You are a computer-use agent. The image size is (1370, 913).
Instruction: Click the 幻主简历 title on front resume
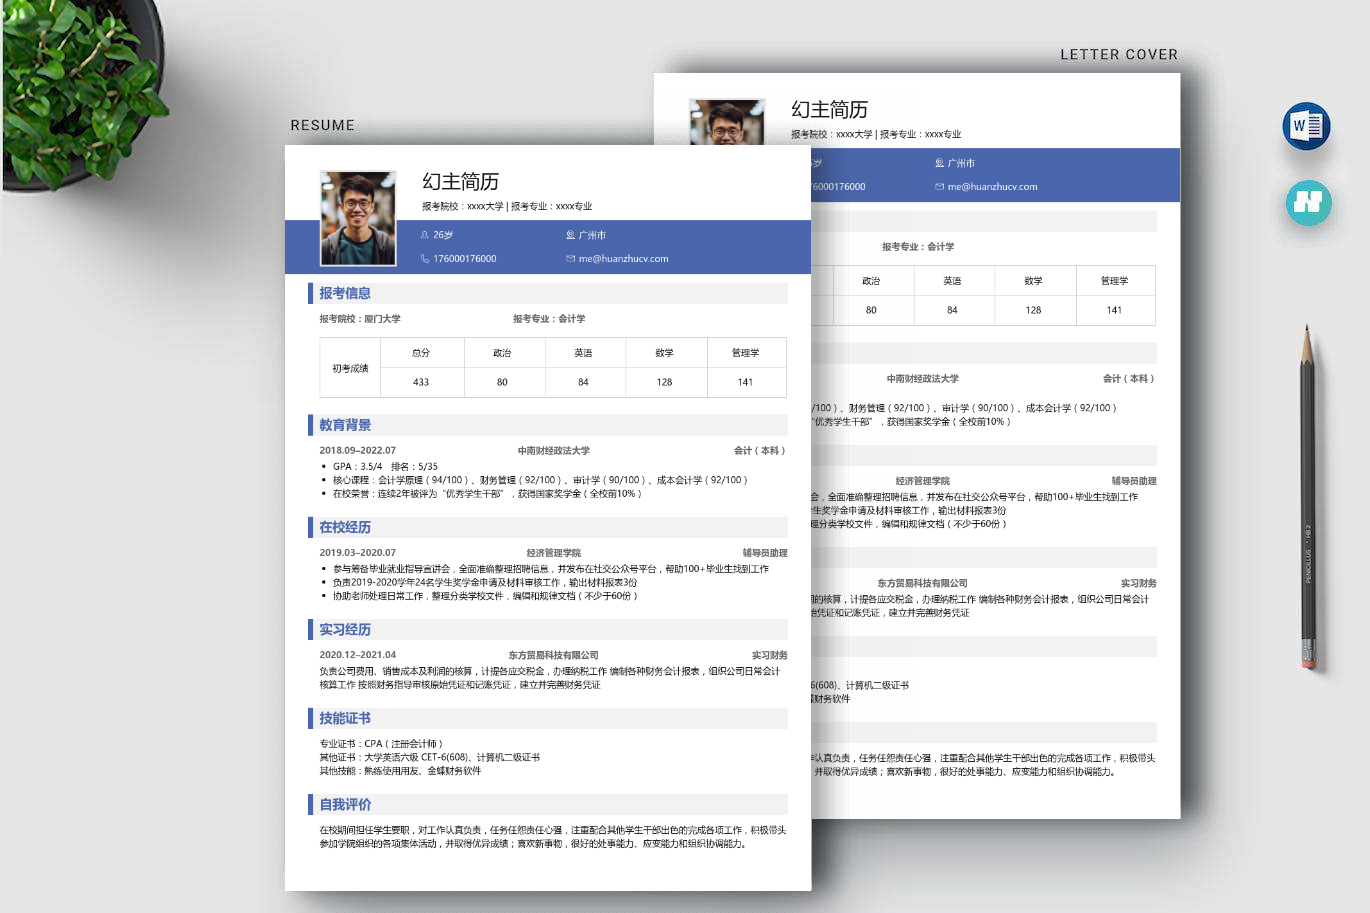click(x=460, y=181)
